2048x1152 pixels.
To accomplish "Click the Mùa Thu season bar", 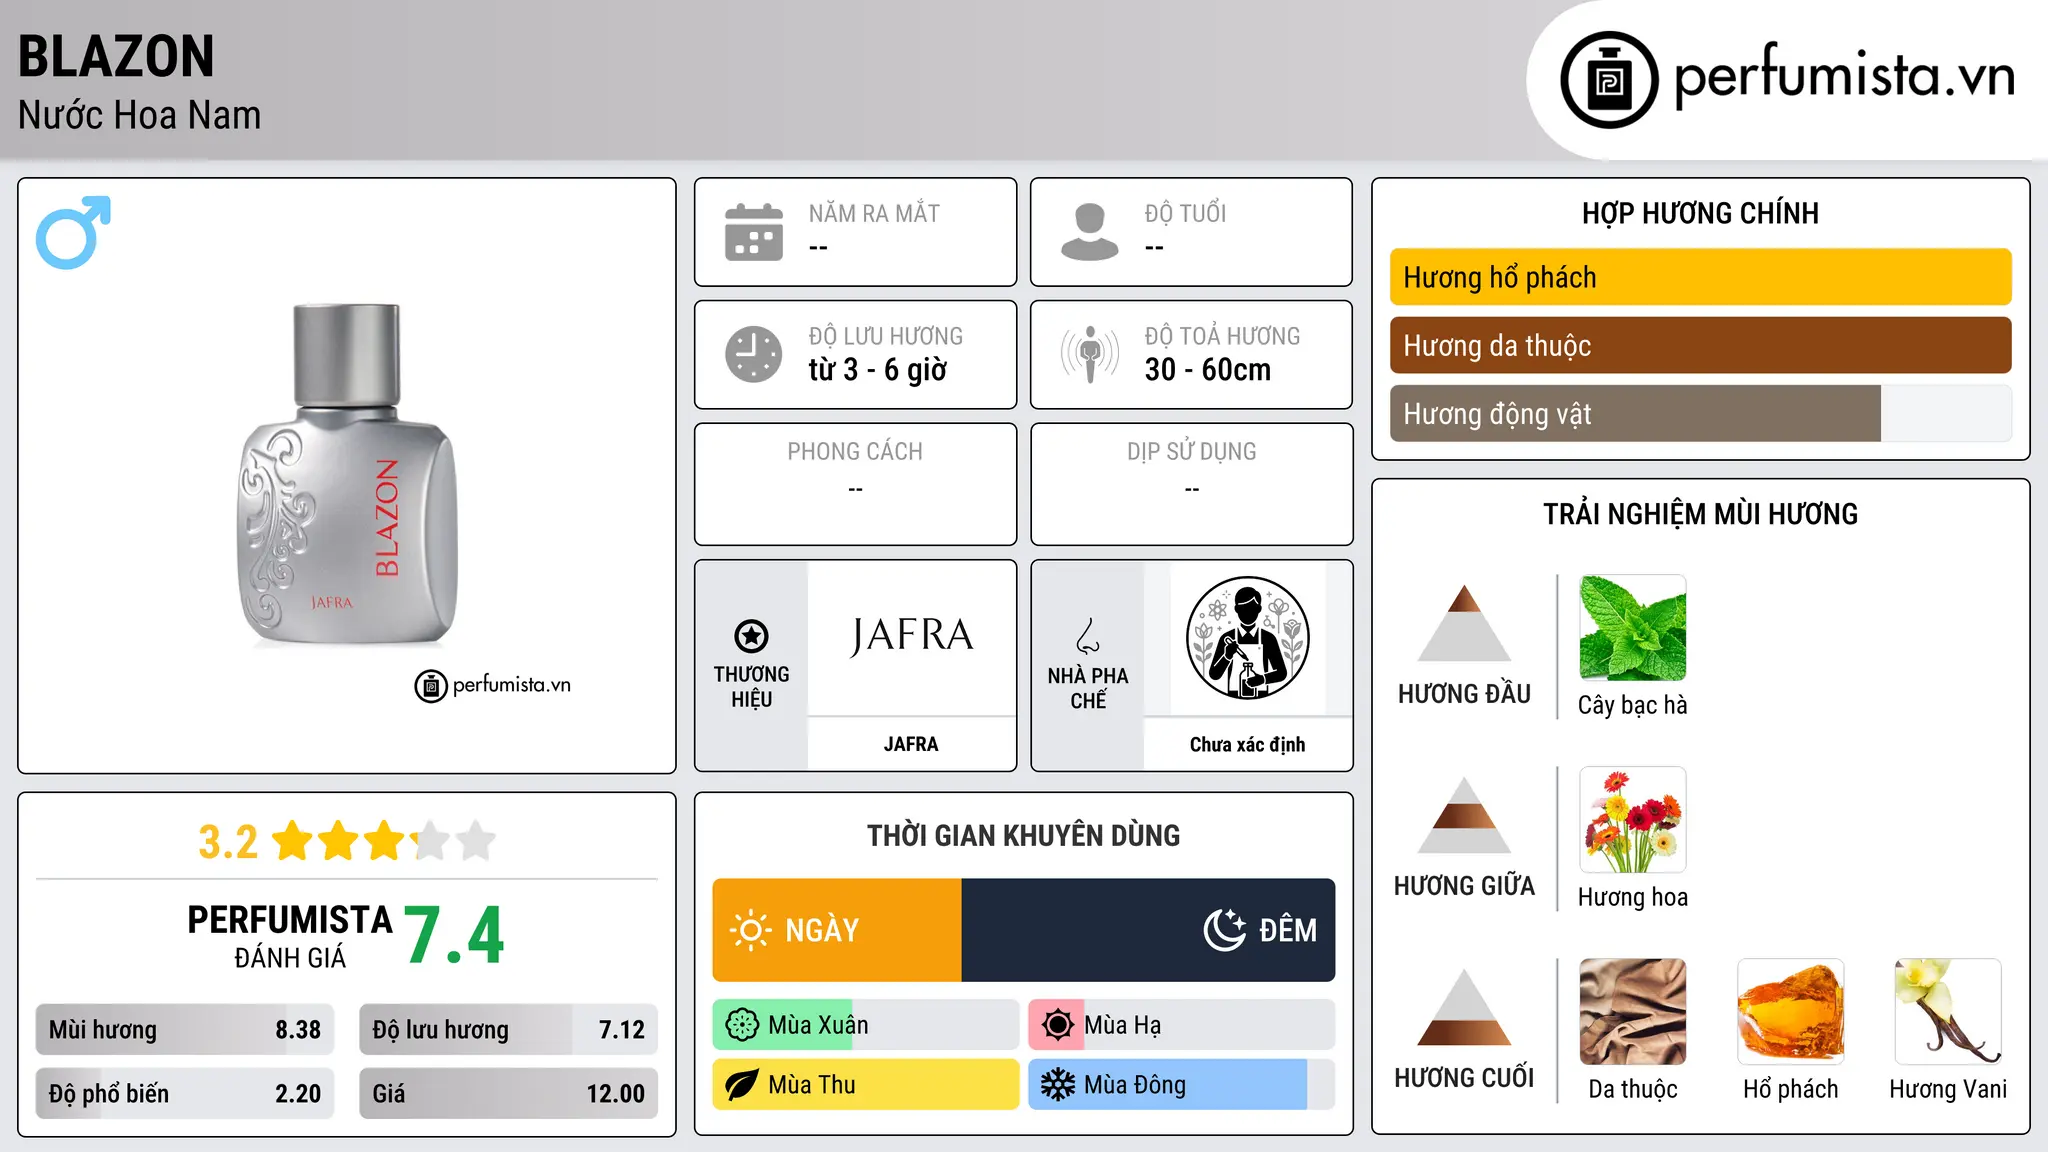I will 865,1085.
